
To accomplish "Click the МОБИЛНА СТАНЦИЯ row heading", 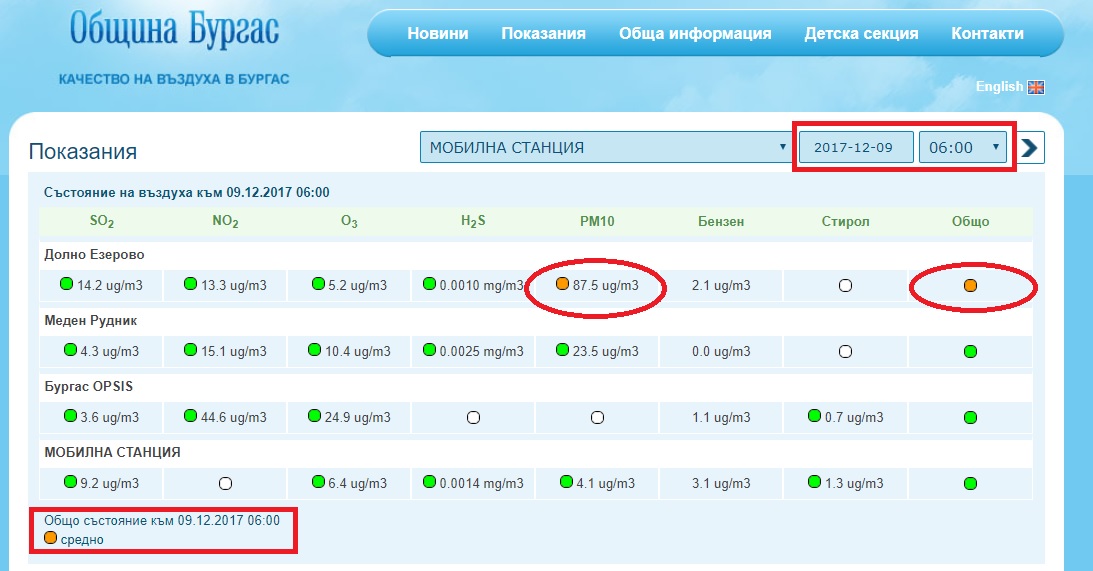I will 112,452.
